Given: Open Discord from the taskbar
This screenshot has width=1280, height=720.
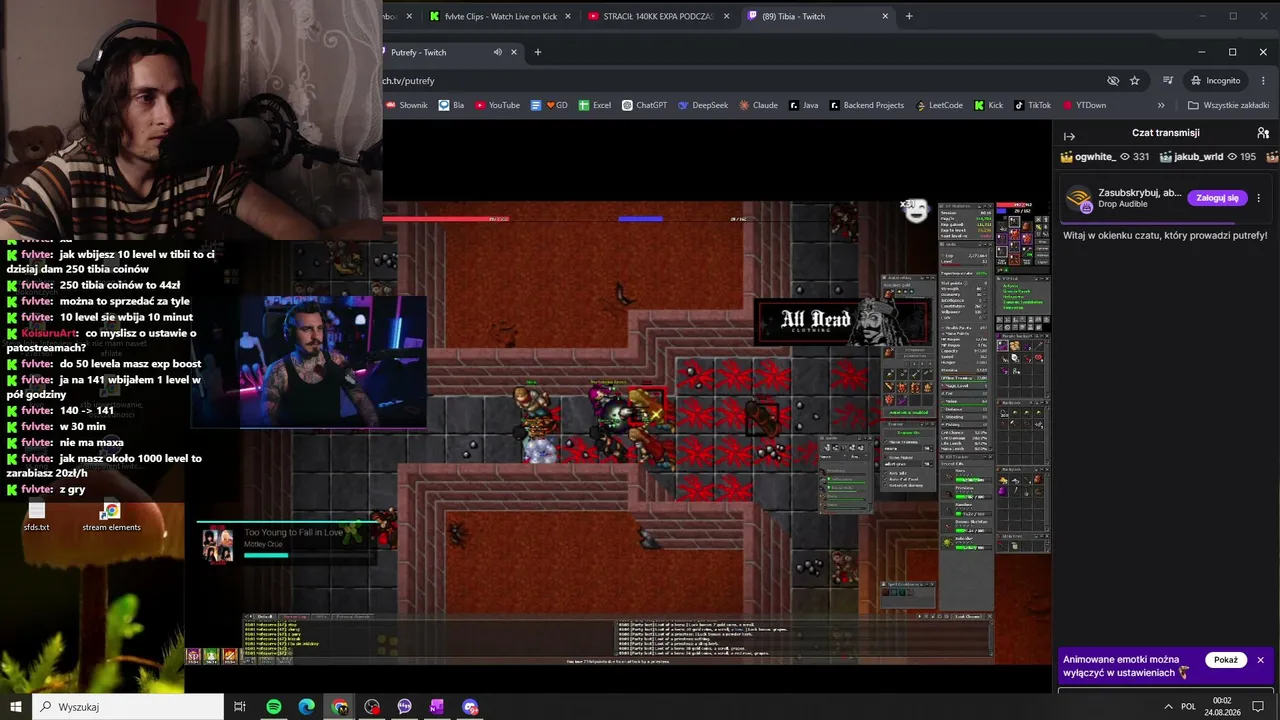Looking at the screenshot, I should click(470, 707).
